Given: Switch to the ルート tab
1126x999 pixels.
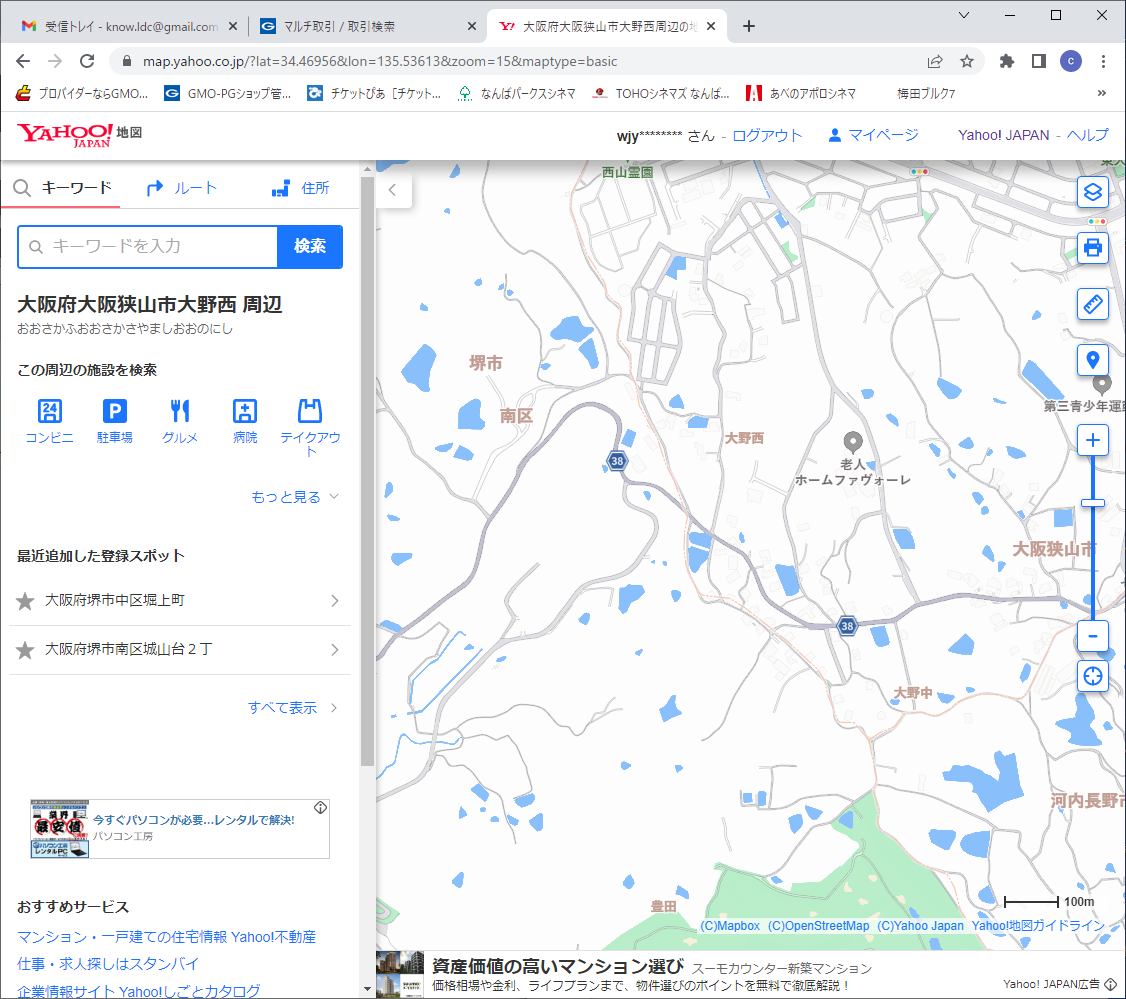Looking at the screenshot, I should [x=182, y=188].
